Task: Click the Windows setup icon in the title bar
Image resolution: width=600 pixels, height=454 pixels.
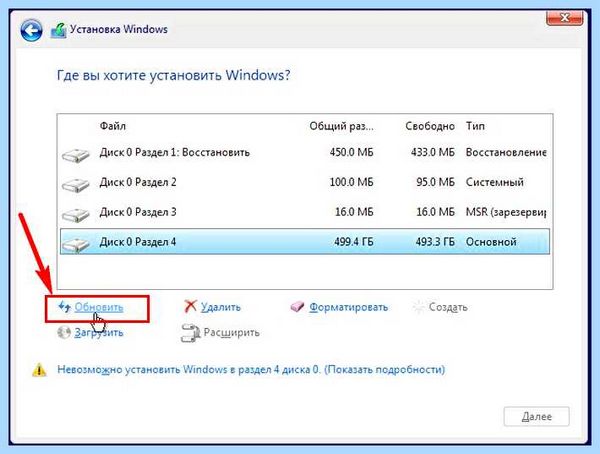Action: tap(59, 30)
